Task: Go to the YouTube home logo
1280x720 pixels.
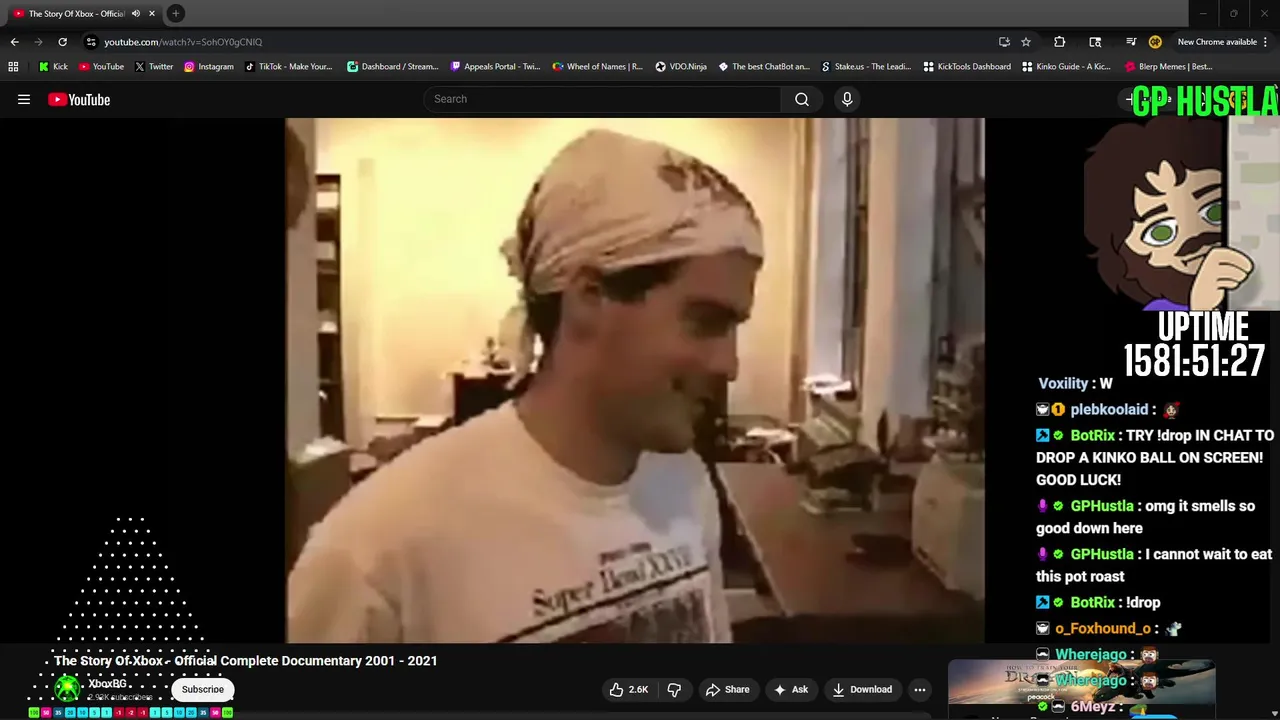Action: coord(79,99)
